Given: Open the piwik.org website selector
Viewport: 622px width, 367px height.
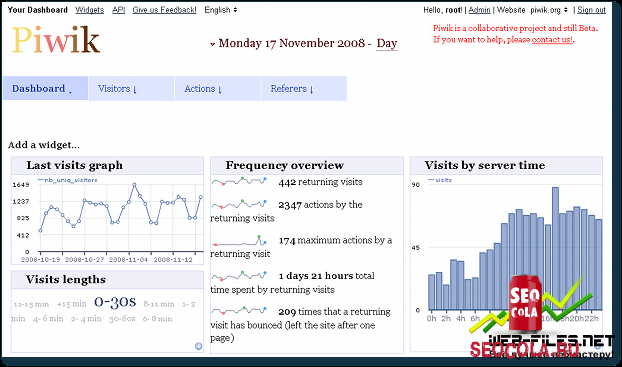Looking at the screenshot, I should [x=549, y=10].
